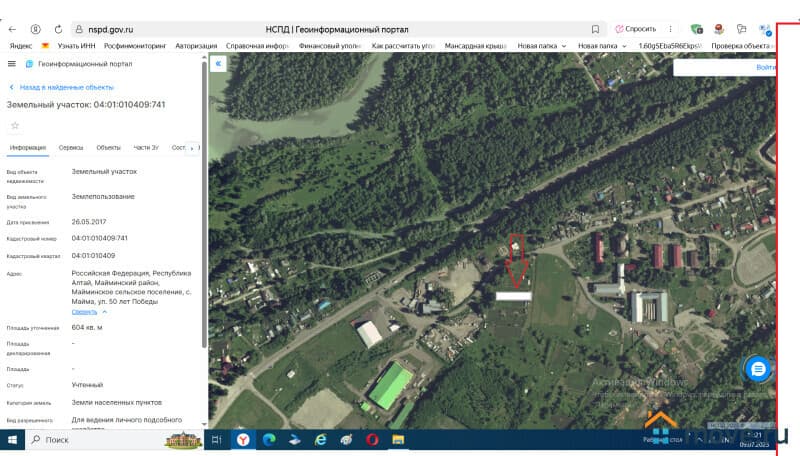This screenshot has height=456, width=800.
Task: Launch Opera from taskbar
Action: (372, 440)
